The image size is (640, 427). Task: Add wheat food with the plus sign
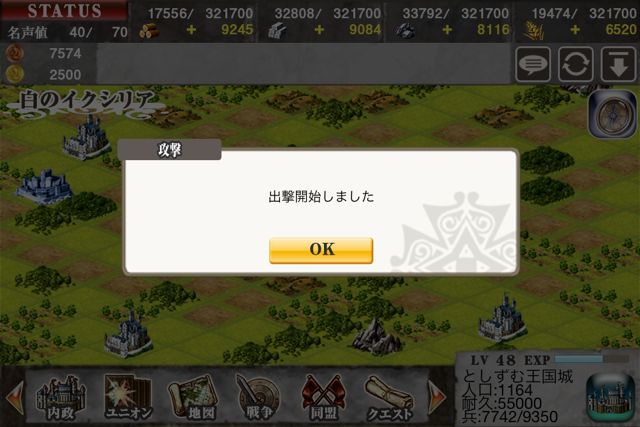[x=575, y=30]
